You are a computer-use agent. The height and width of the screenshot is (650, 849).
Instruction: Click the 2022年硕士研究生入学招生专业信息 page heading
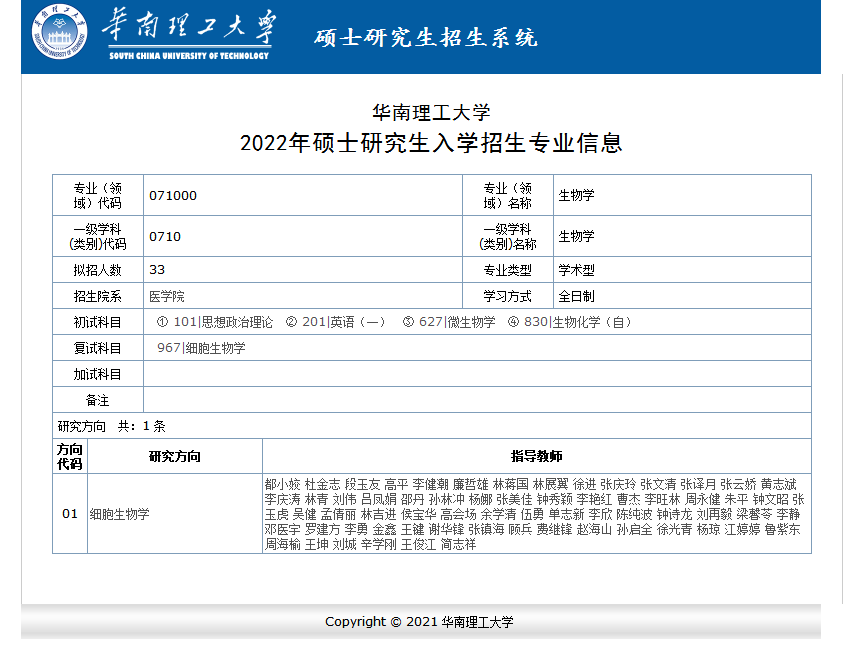point(431,144)
